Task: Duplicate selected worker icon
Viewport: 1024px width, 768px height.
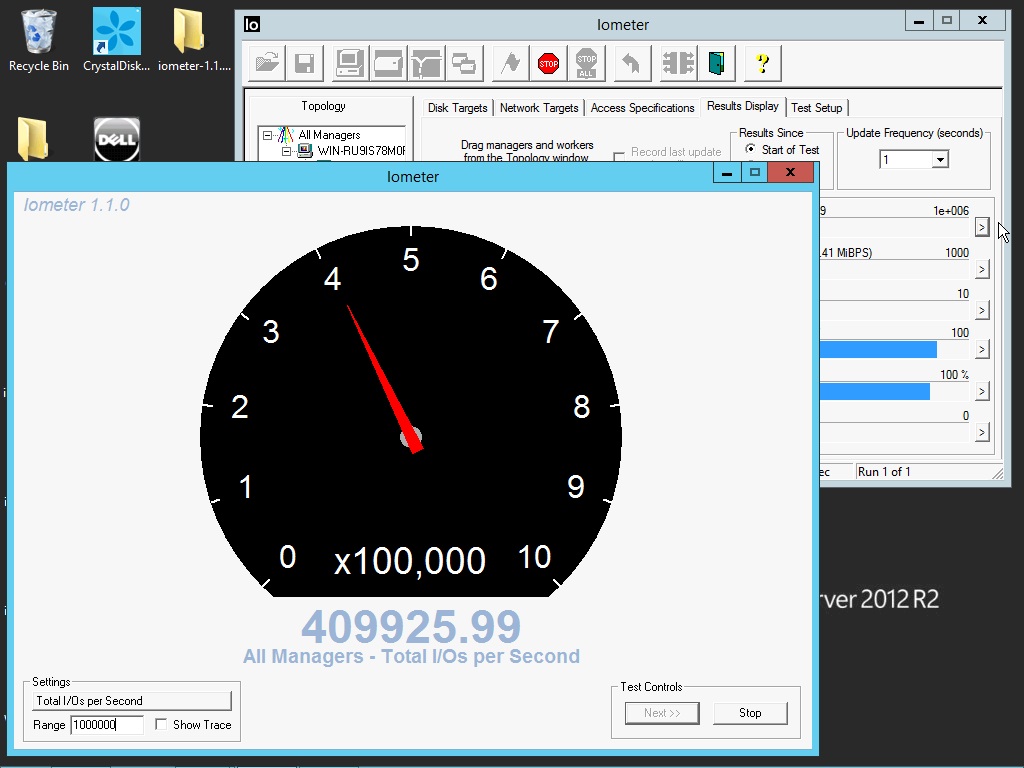Action: pyautogui.click(x=464, y=63)
